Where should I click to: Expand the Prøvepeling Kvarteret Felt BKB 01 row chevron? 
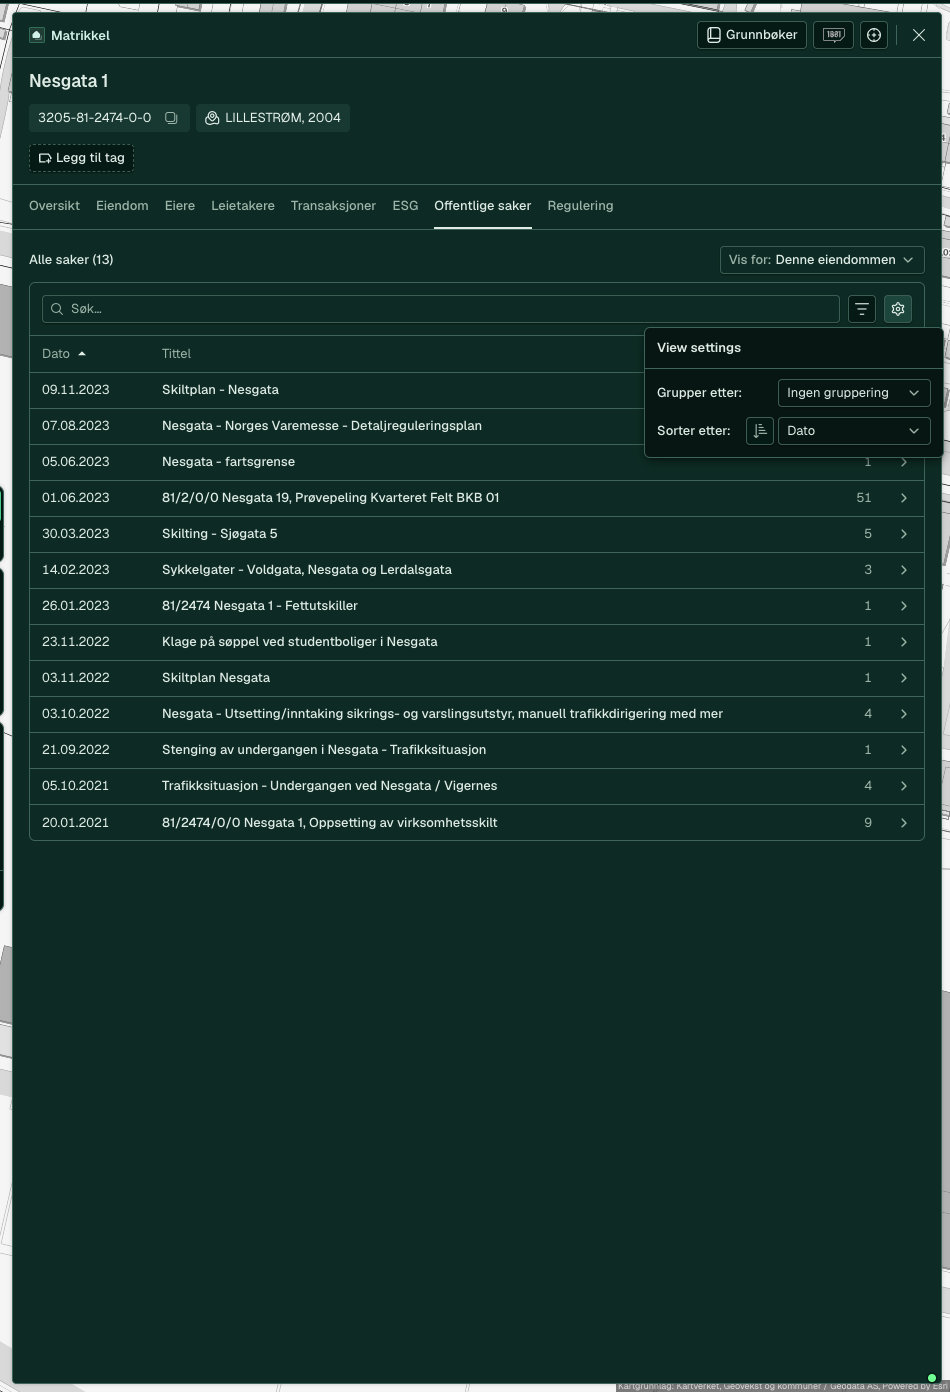904,498
